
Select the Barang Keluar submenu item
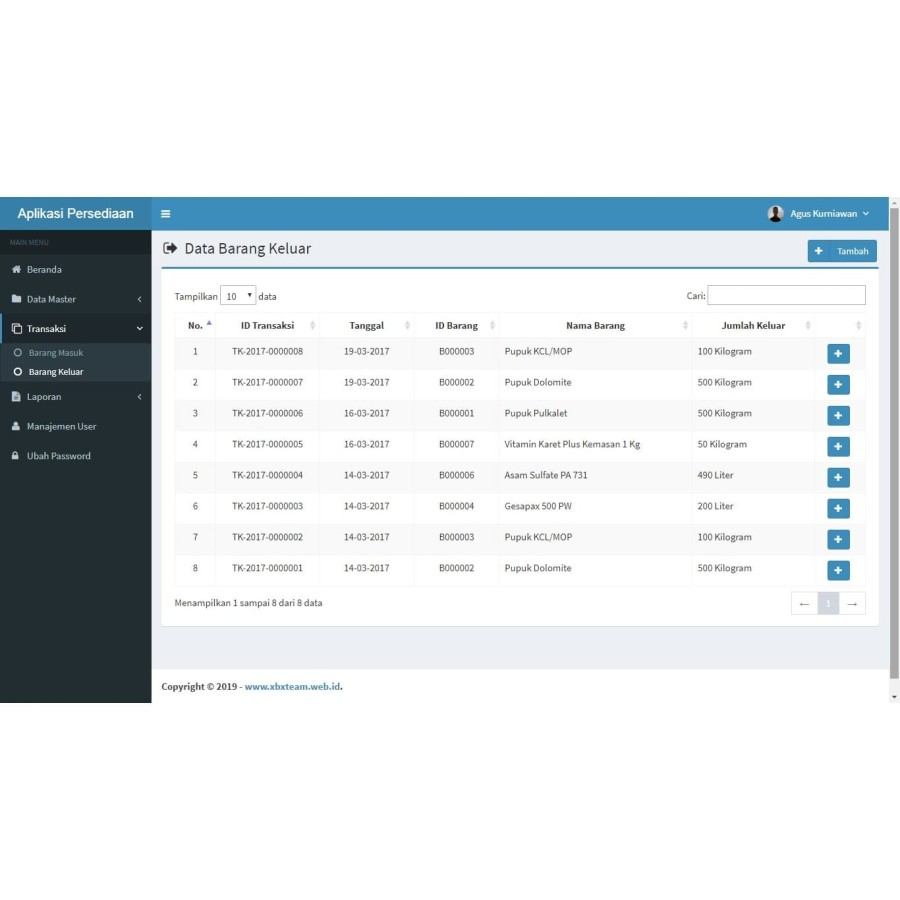55,372
